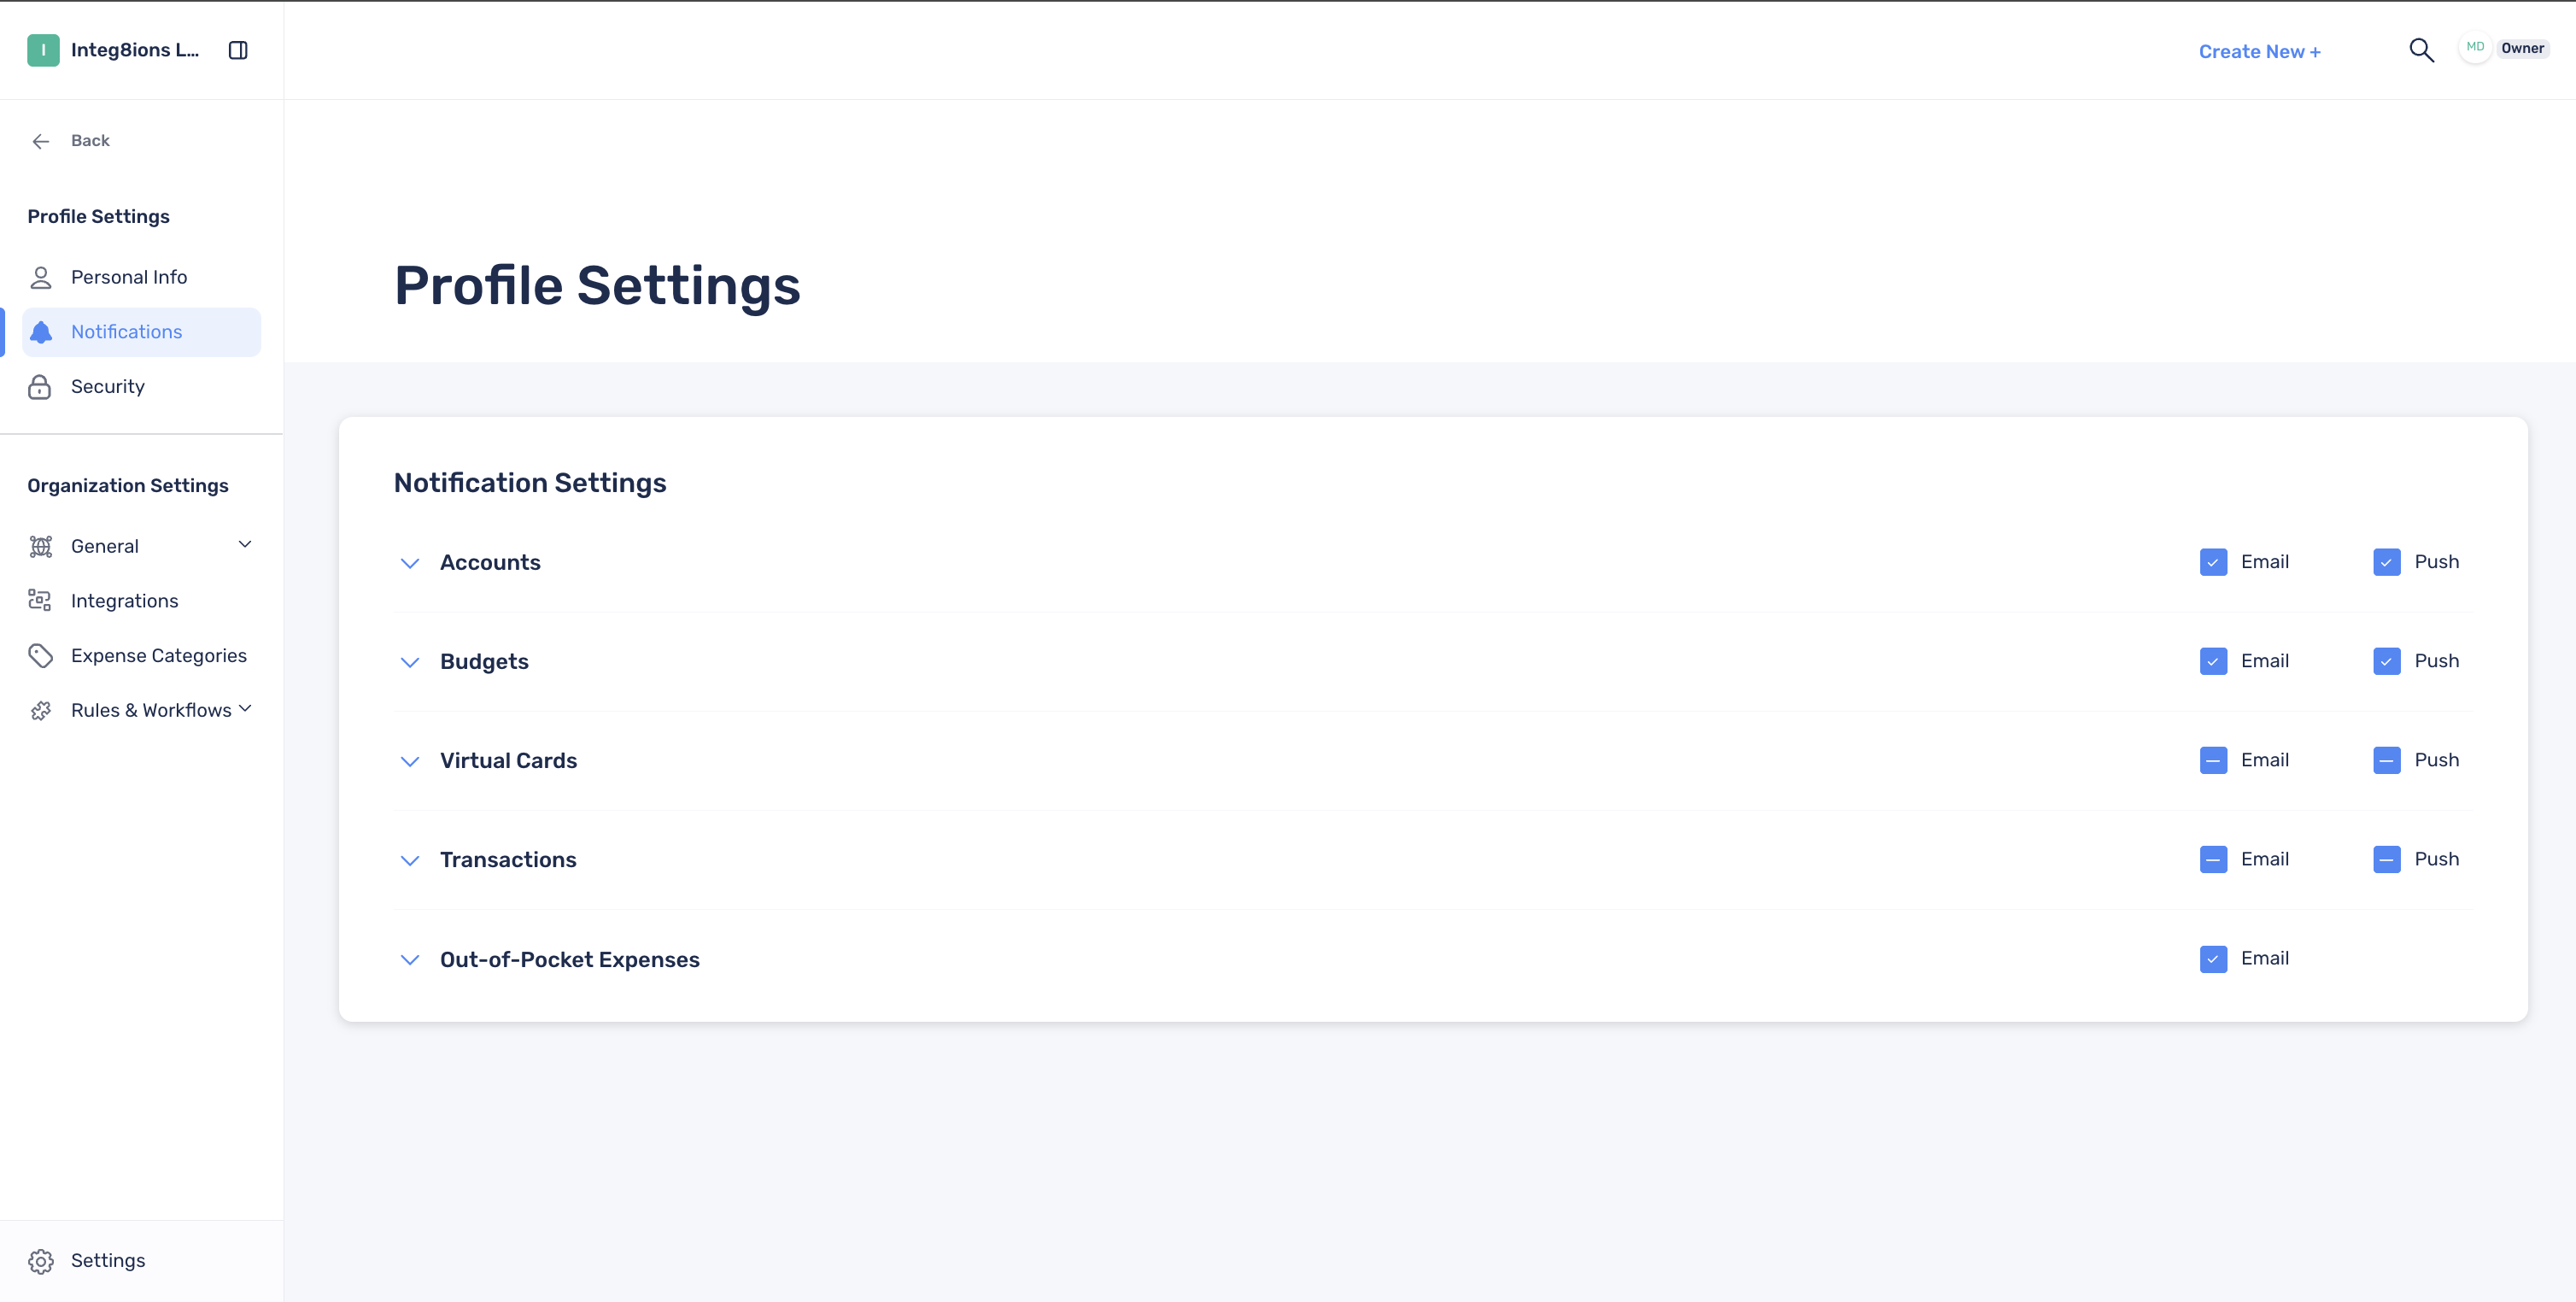The height and width of the screenshot is (1302, 2576).
Task: Open search with the magnifier icon
Action: [x=2421, y=50]
